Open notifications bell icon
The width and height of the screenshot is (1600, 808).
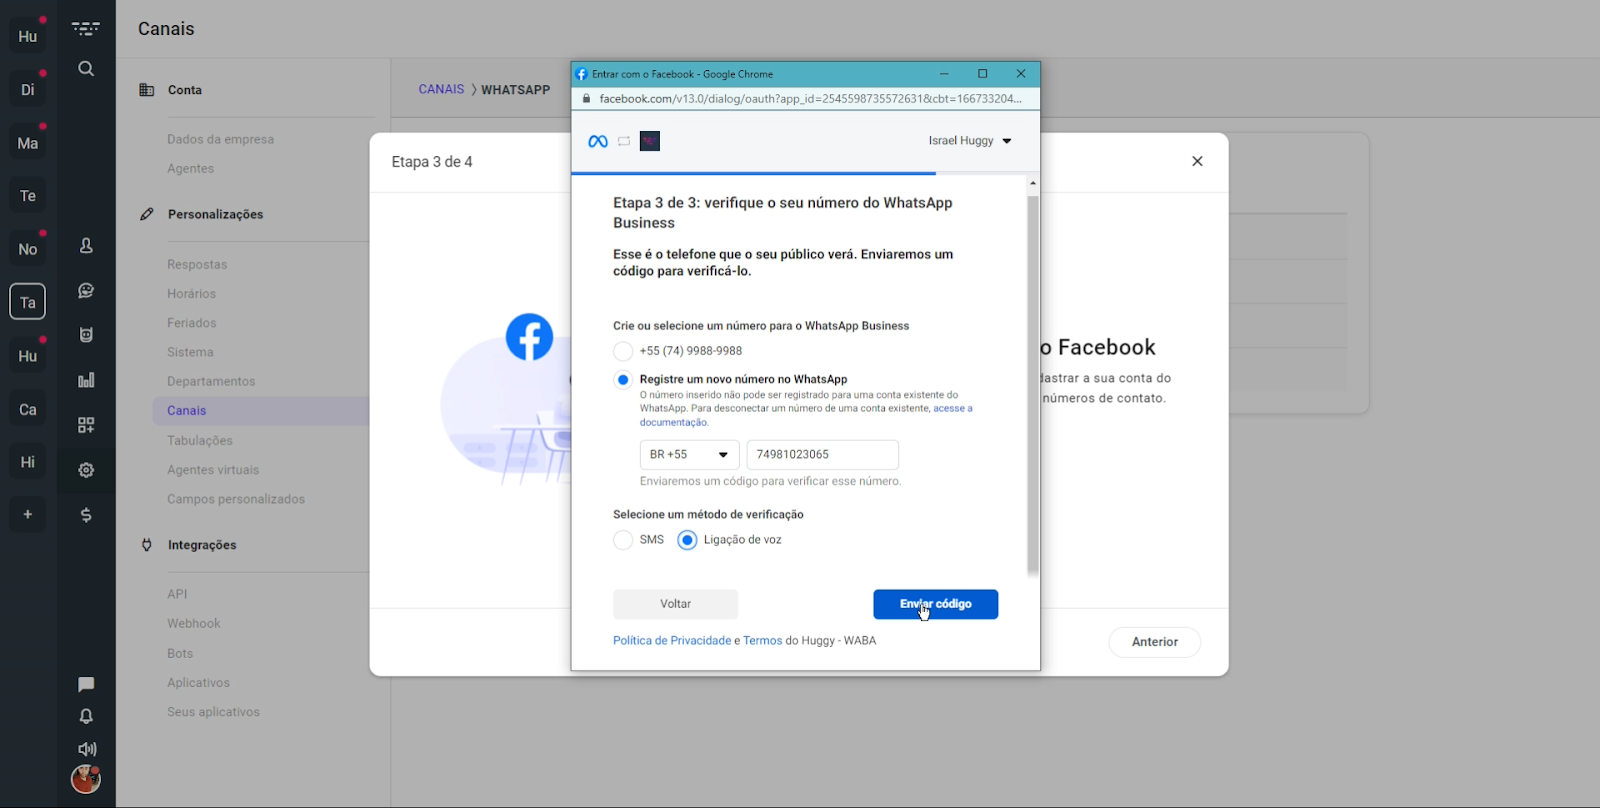(x=86, y=716)
